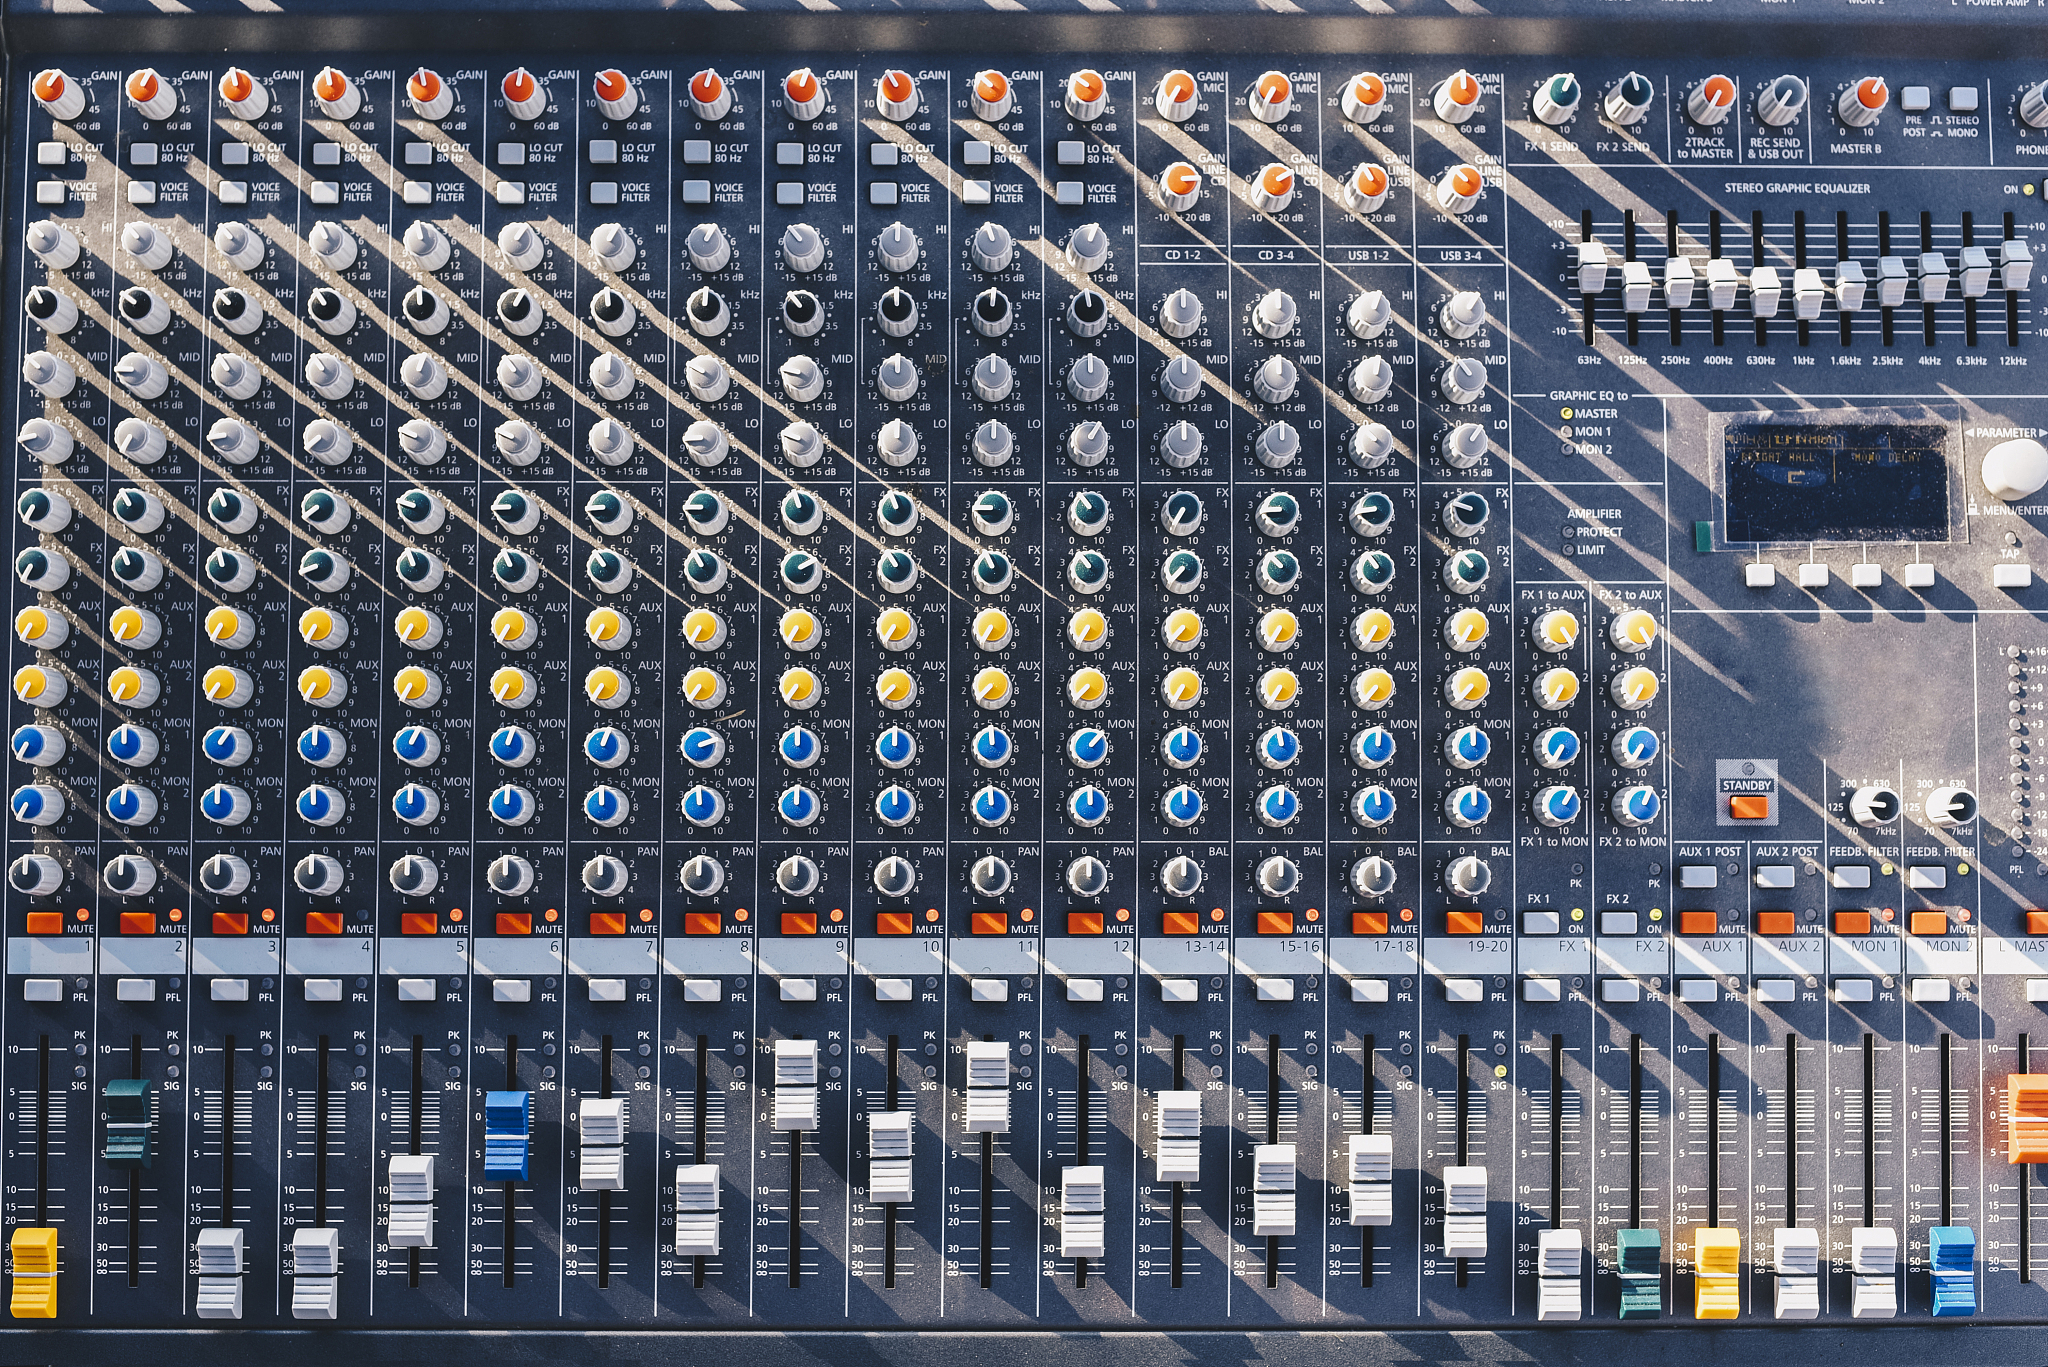Enable AUX 1 POST switch

(1697, 877)
